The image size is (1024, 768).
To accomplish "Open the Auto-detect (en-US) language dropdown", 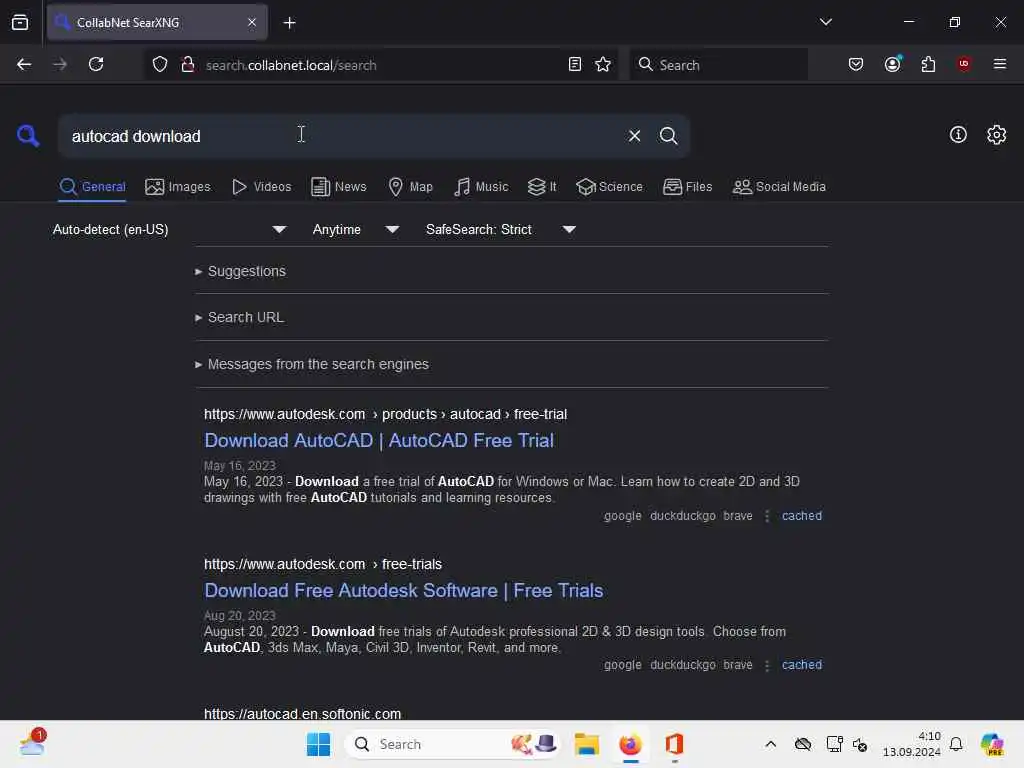I will coord(170,229).
